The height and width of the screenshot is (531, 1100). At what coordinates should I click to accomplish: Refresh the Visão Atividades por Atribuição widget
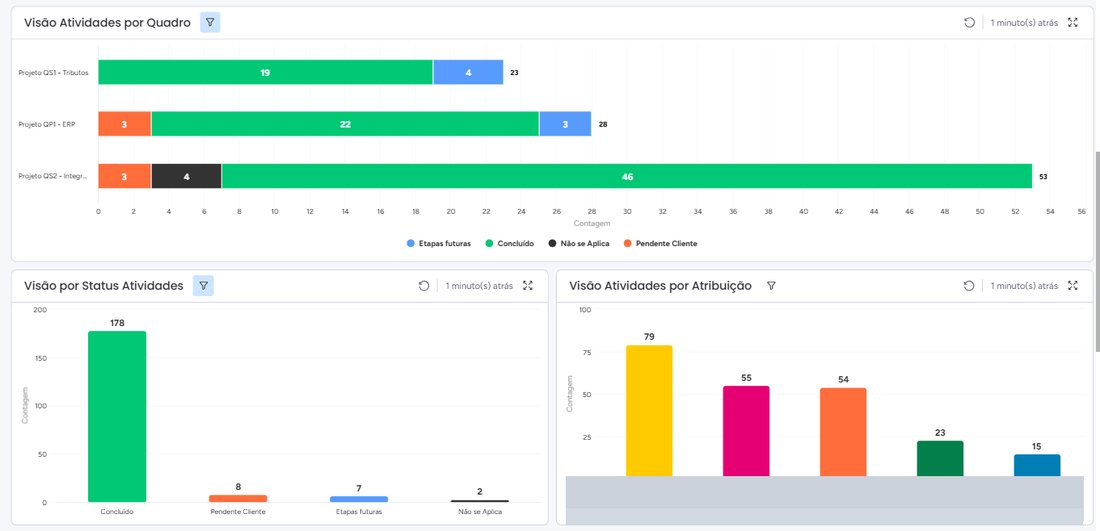pos(969,285)
